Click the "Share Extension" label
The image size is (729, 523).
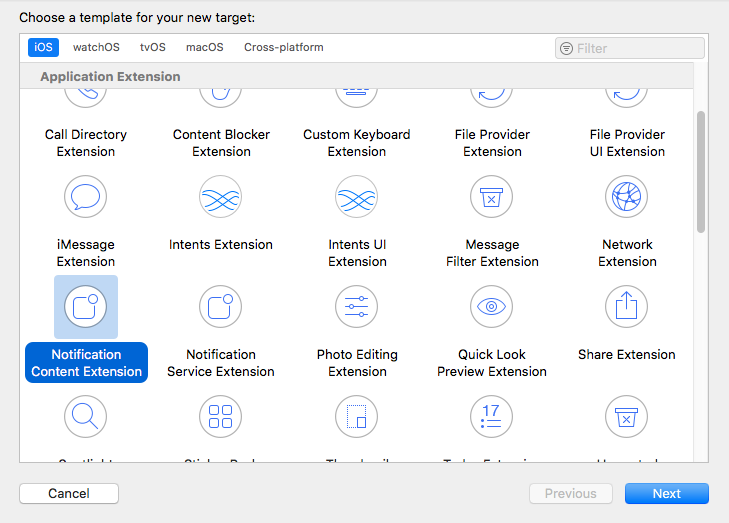click(627, 354)
